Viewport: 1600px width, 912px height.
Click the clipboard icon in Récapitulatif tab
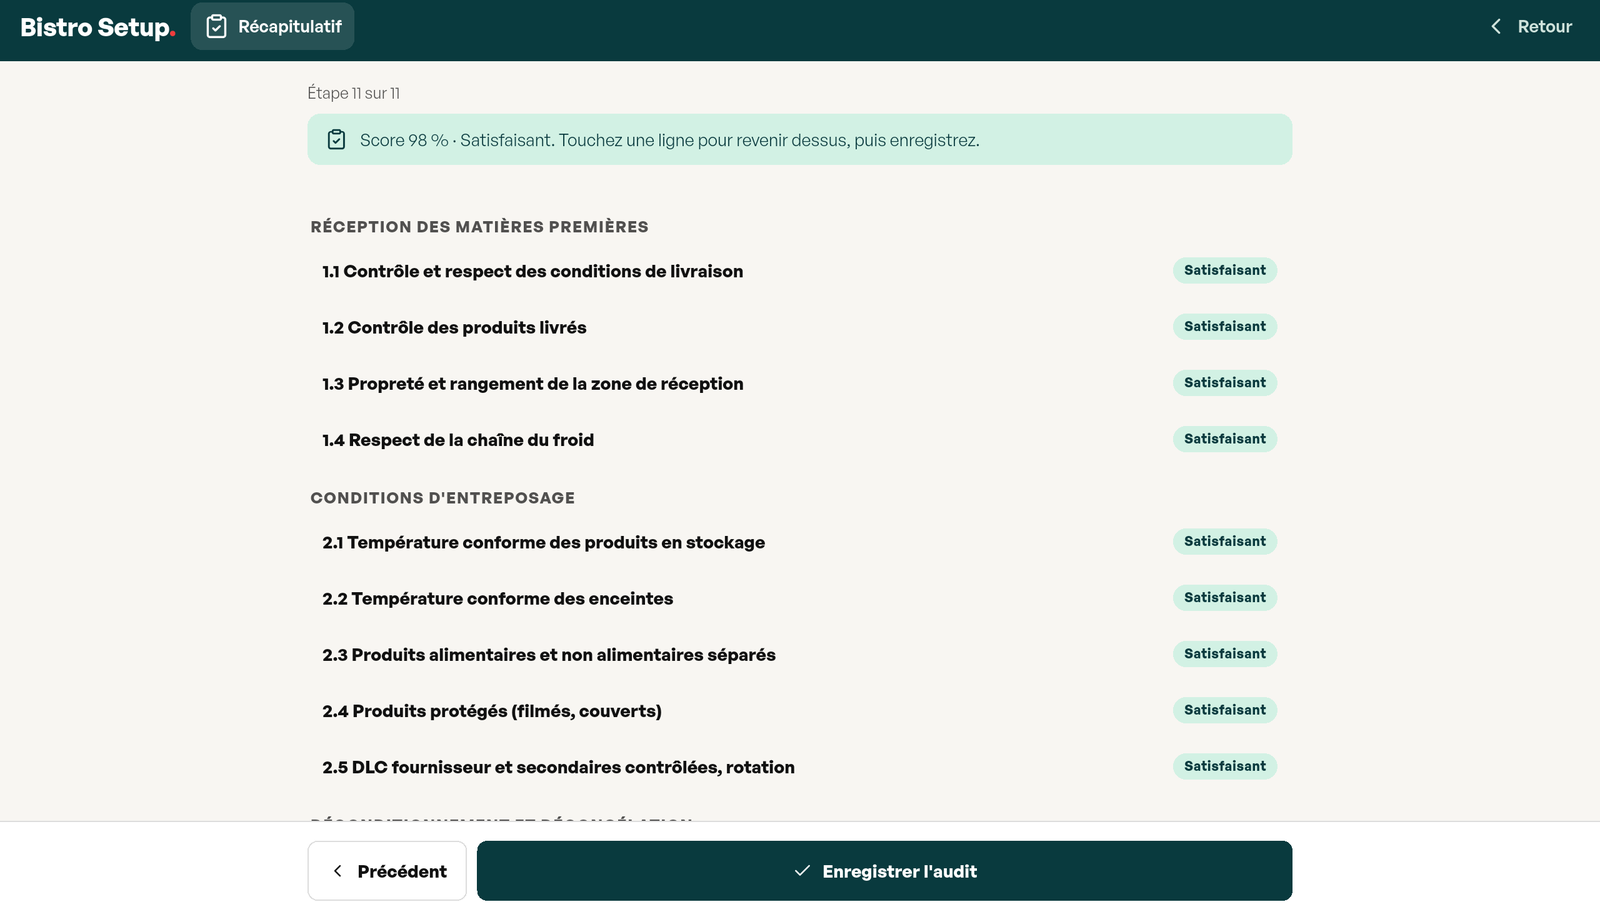(x=216, y=27)
